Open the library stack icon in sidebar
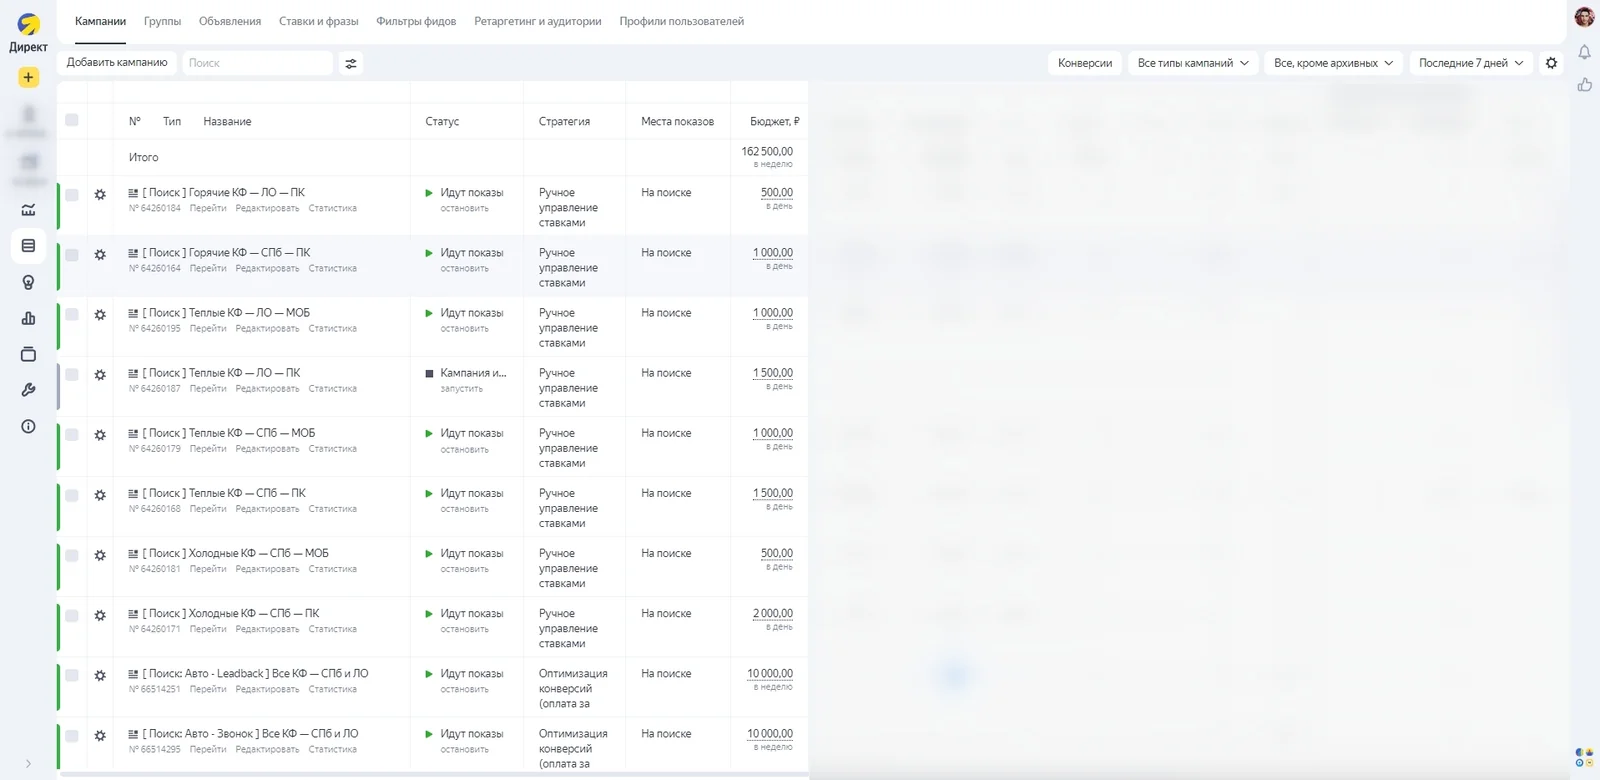The image size is (1600, 780). pos(28,354)
